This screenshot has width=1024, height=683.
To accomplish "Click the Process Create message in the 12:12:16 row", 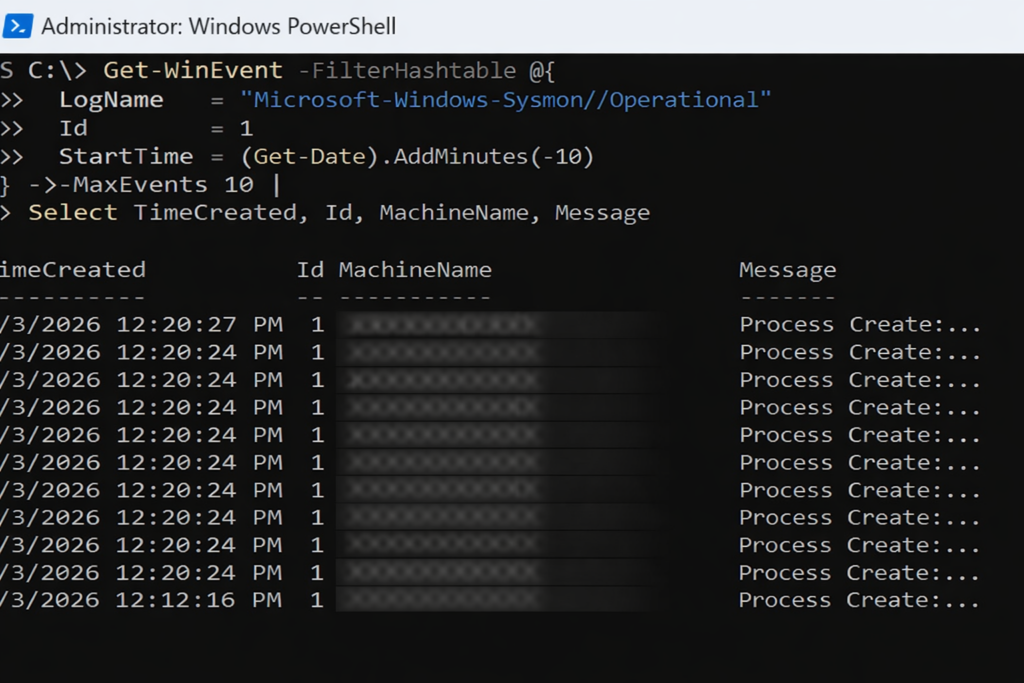I will tap(859, 600).
